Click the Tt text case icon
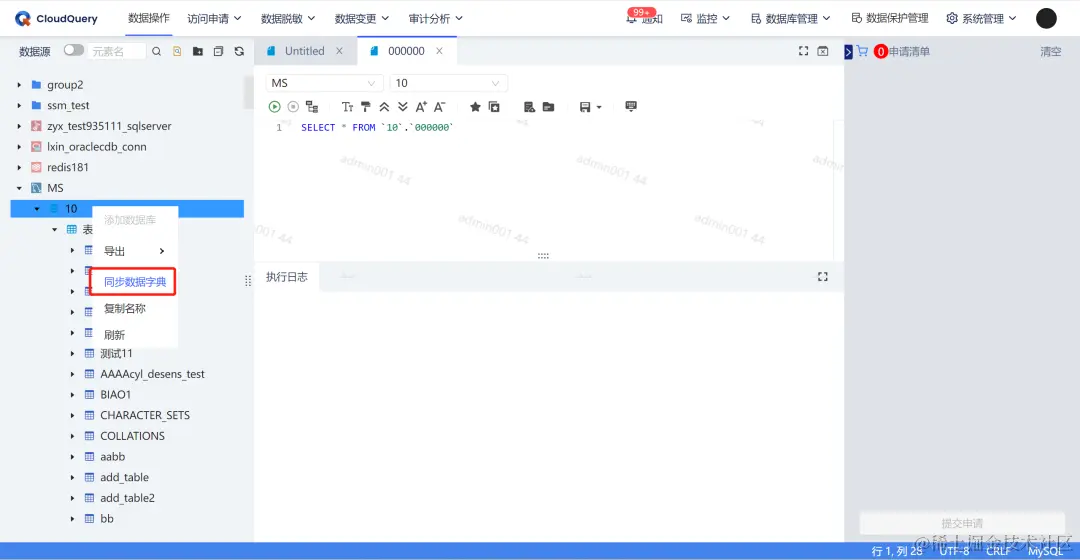The width and height of the screenshot is (1080, 560). [347, 107]
